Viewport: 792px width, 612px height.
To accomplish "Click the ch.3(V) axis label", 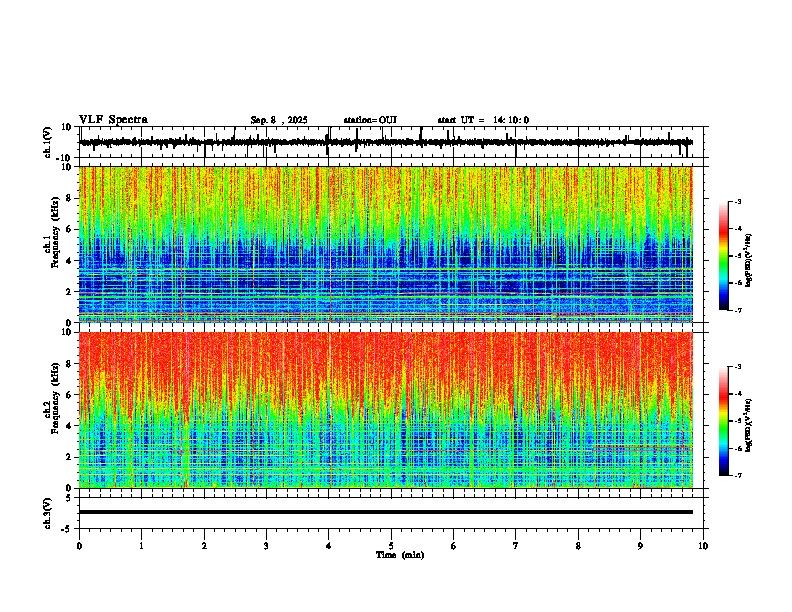I will pyautogui.click(x=48, y=513).
